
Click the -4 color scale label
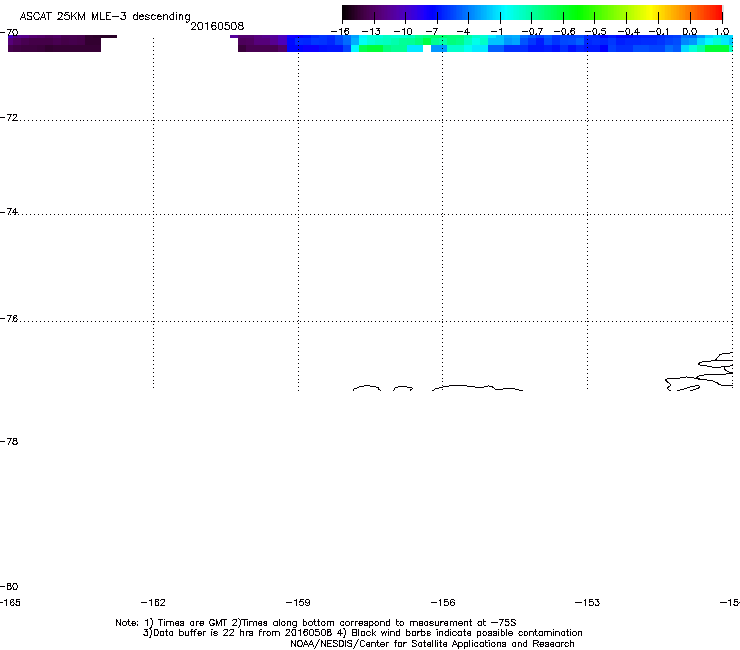tap(463, 32)
